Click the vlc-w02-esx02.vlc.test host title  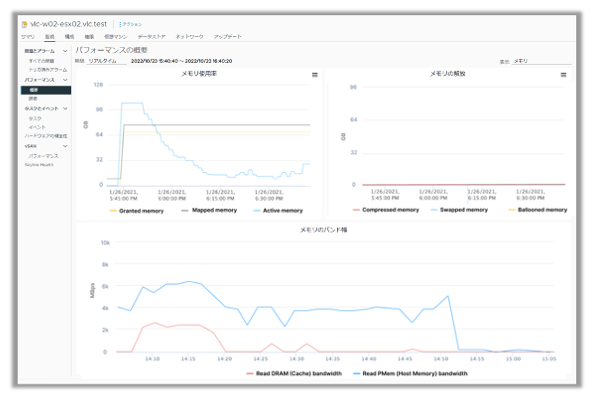click(68, 24)
